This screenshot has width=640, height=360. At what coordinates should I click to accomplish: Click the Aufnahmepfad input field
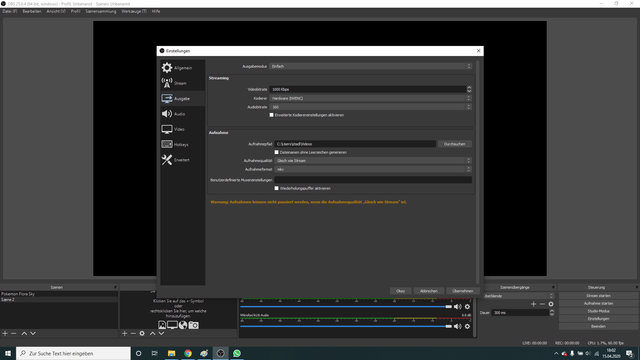pos(355,144)
